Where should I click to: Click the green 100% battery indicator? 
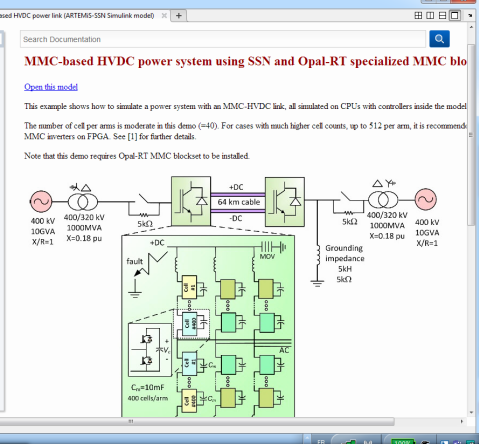pos(402,441)
